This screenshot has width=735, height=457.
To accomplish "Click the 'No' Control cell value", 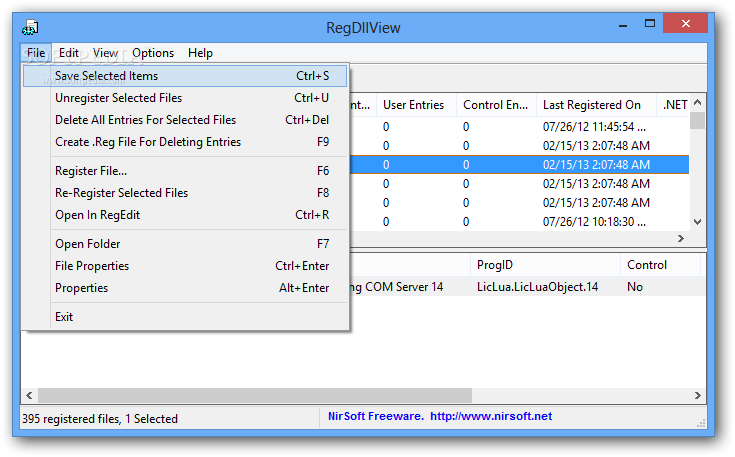I will click(x=635, y=287).
